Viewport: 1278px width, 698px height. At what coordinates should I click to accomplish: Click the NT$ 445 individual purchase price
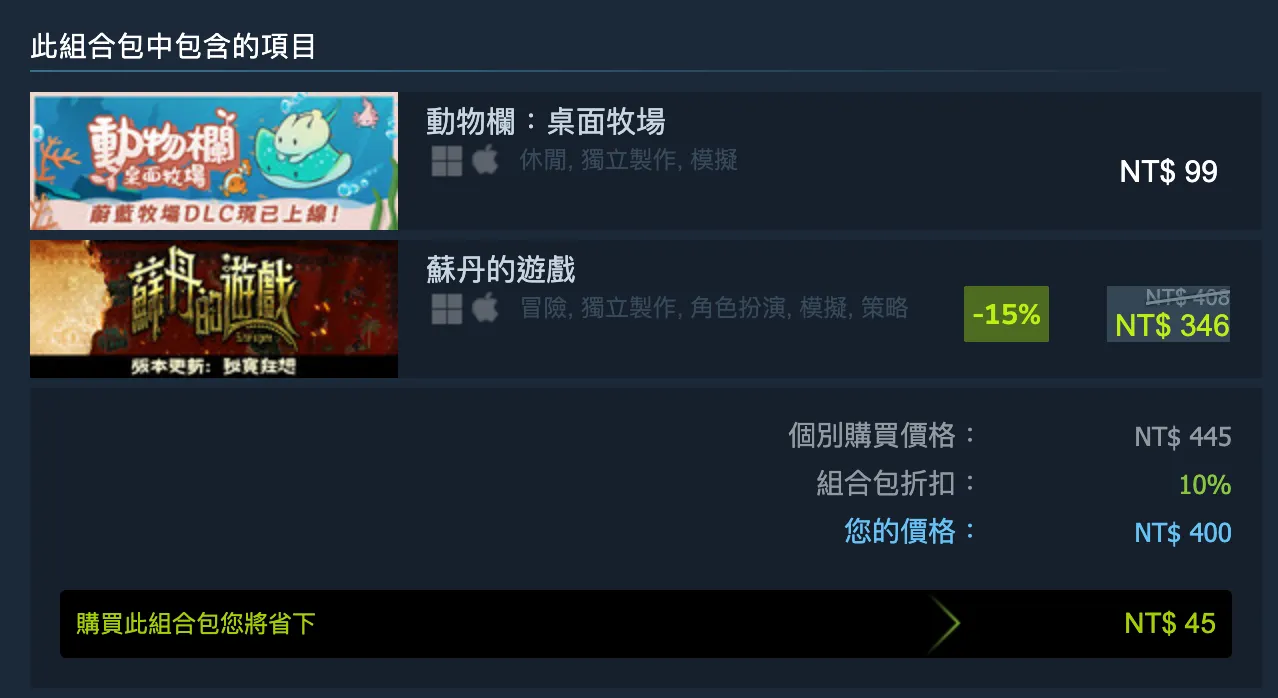point(1183,437)
